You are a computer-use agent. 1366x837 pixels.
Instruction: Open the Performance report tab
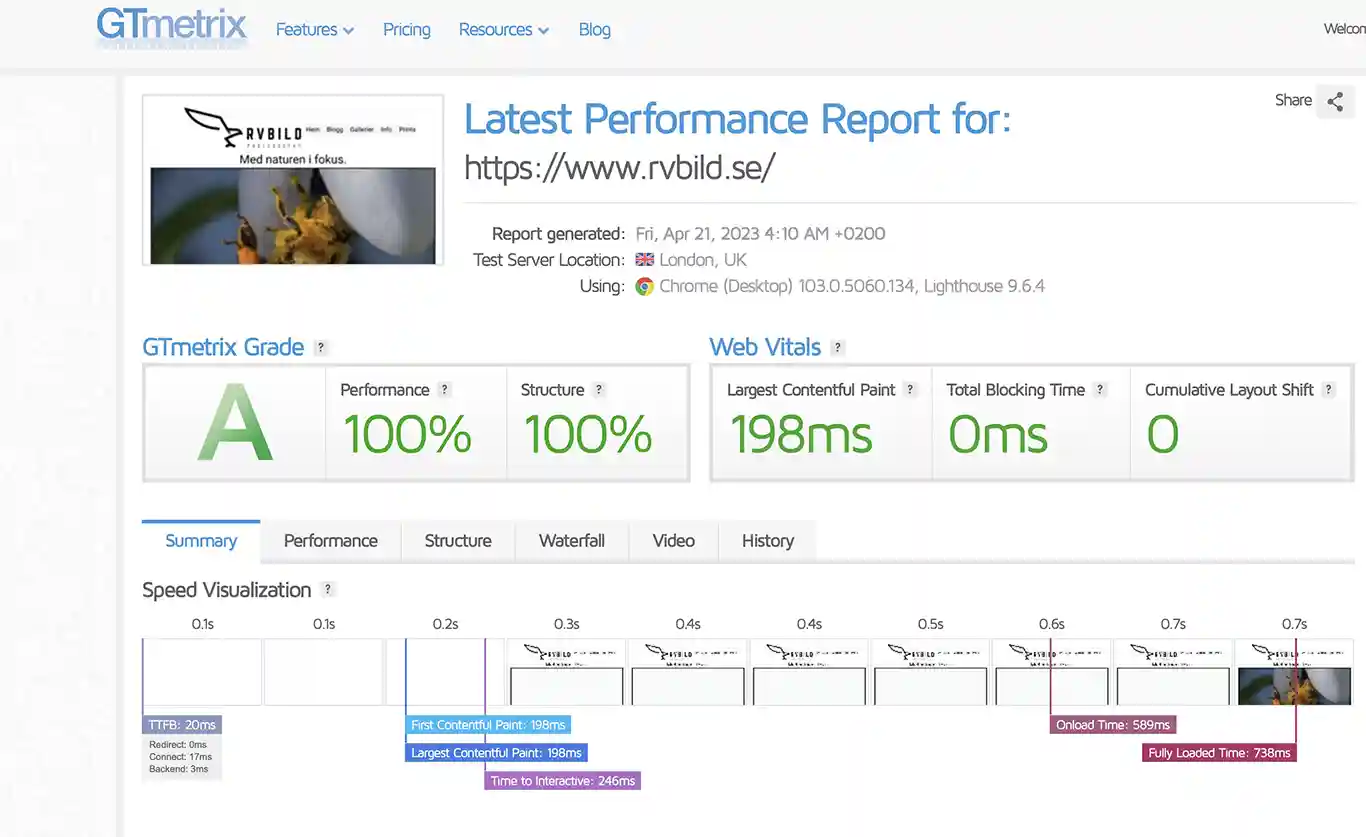[x=331, y=541]
